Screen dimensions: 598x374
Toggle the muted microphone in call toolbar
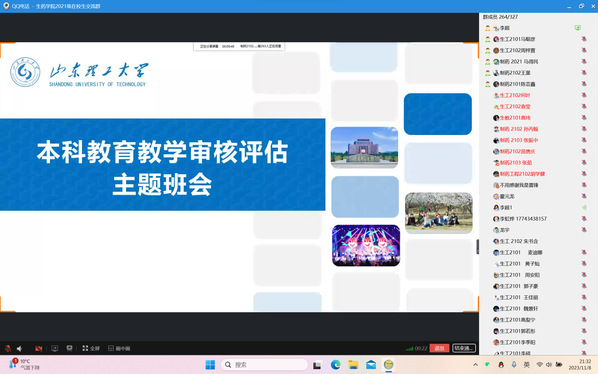coord(8,348)
